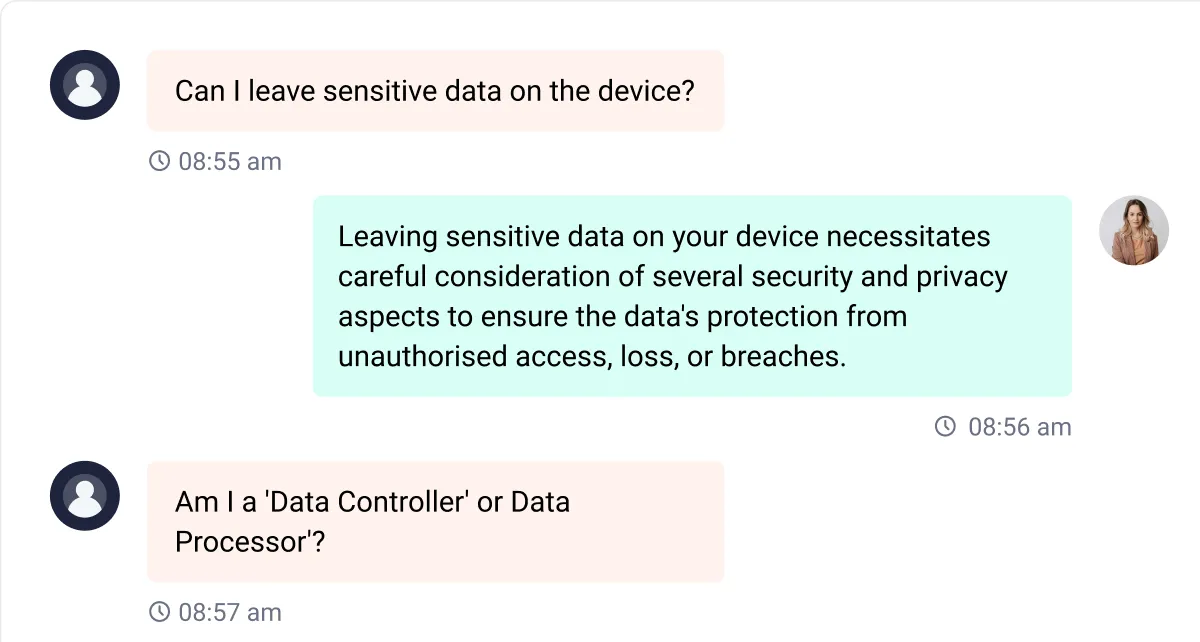Click the person silhouette inside the bottom avatar circle
1200x642 pixels.
tap(84, 495)
